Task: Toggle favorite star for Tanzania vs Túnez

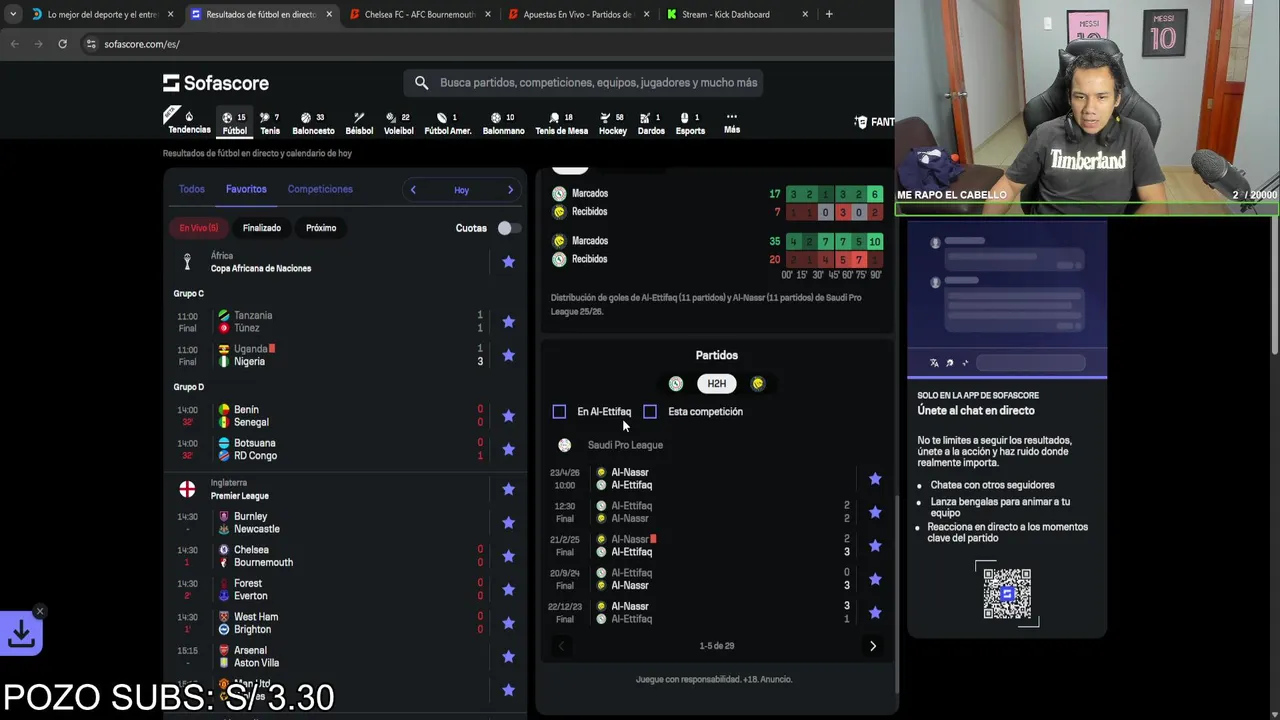Action: click(508, 322)
